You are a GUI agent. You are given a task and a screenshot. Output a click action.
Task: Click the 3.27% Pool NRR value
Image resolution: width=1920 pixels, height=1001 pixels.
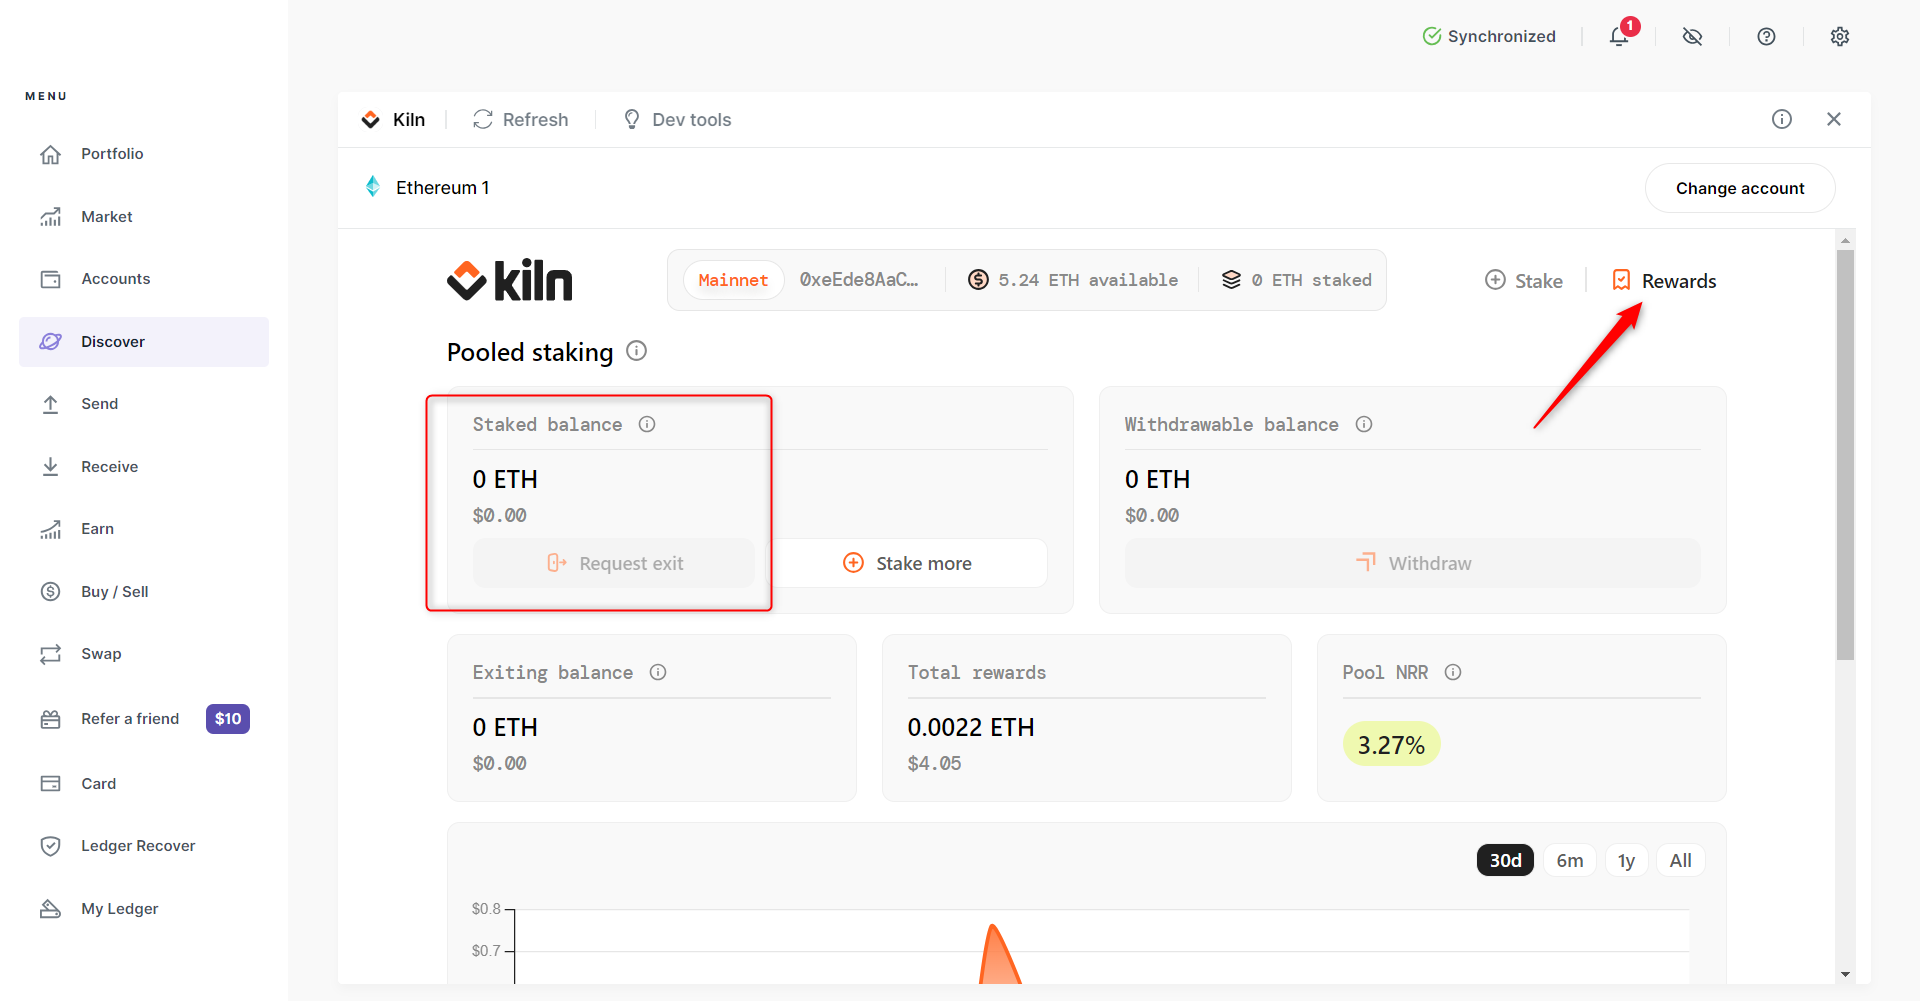point(1391,745)
